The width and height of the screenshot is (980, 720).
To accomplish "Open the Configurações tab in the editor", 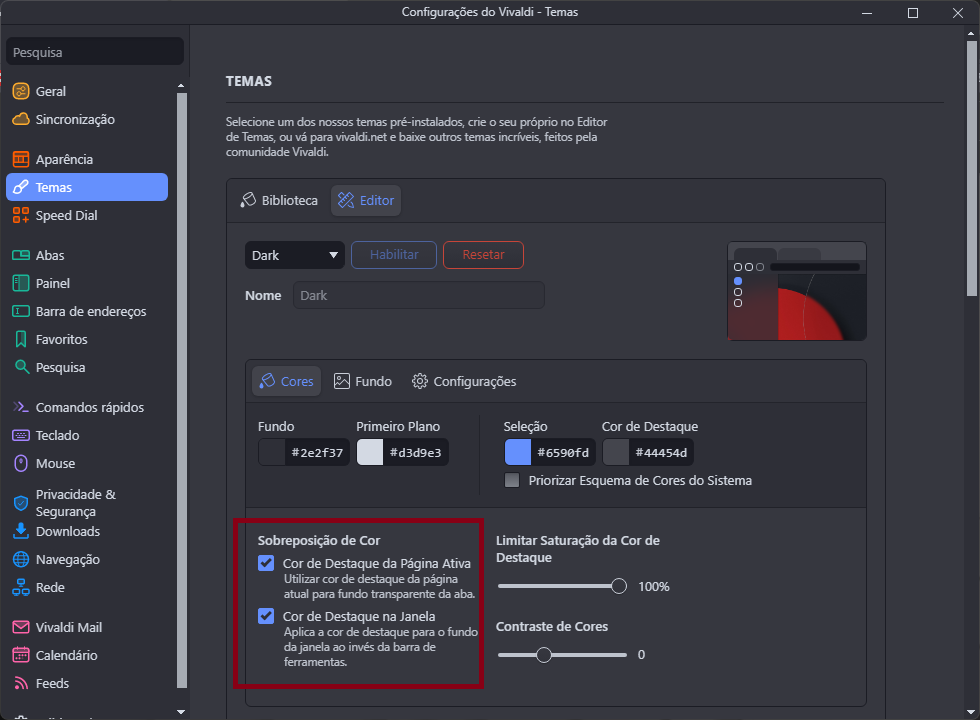I will [464, 381].
